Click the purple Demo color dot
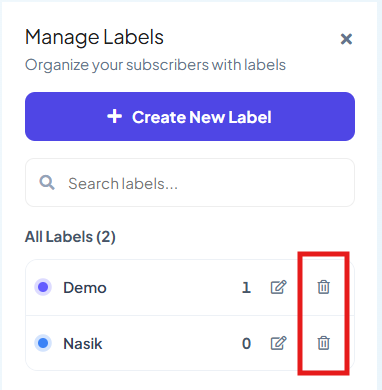Viewport: 382px width, 390px height. pyautogui.click(x=43, y=287)
